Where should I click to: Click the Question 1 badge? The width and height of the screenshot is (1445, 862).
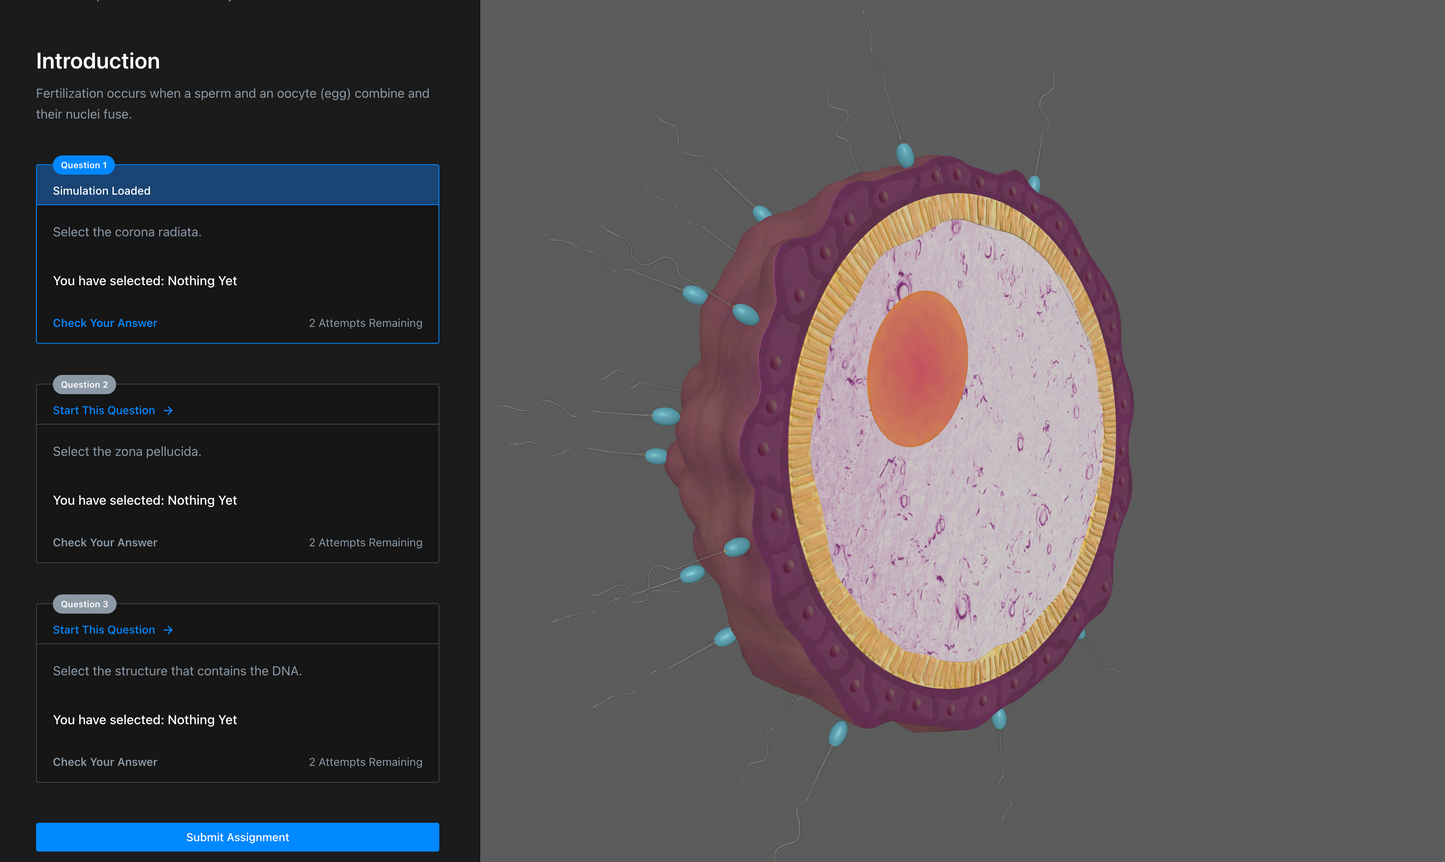(x=83, y=165)
